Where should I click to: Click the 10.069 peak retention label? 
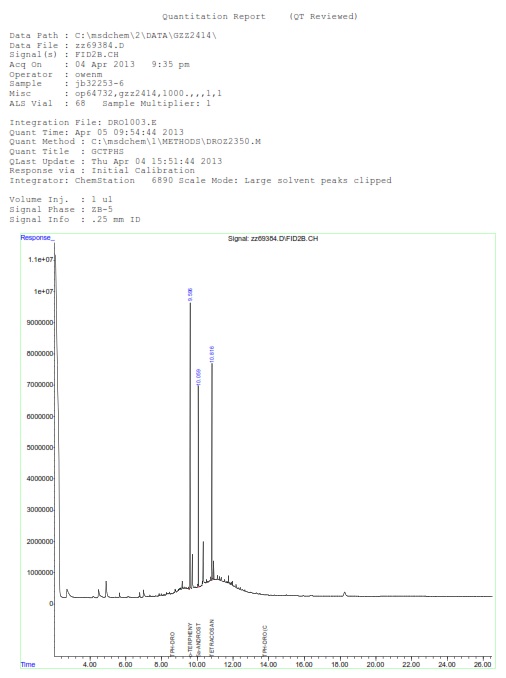[x=199, y=377]
